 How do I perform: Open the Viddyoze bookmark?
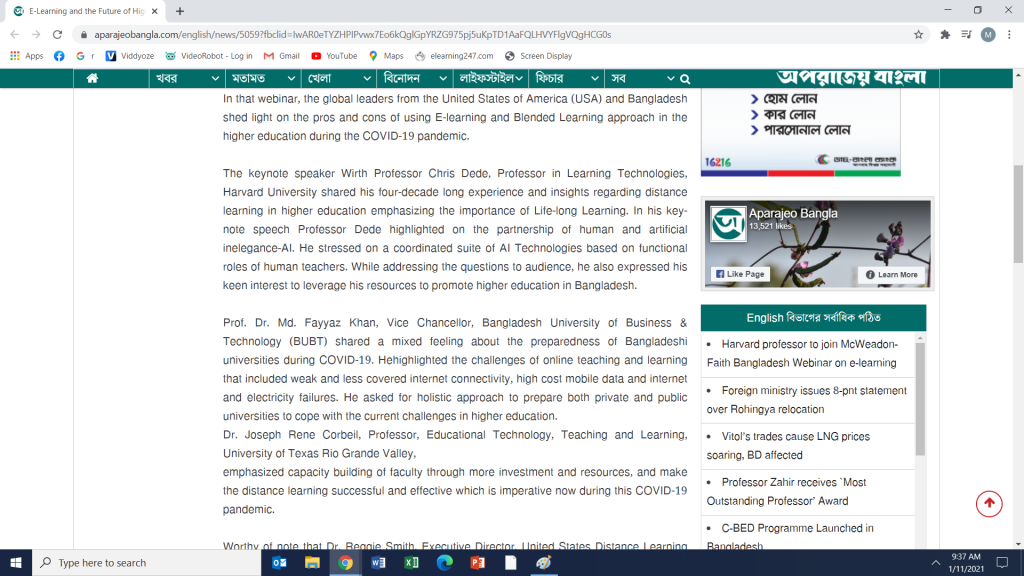tap(130, 56)
